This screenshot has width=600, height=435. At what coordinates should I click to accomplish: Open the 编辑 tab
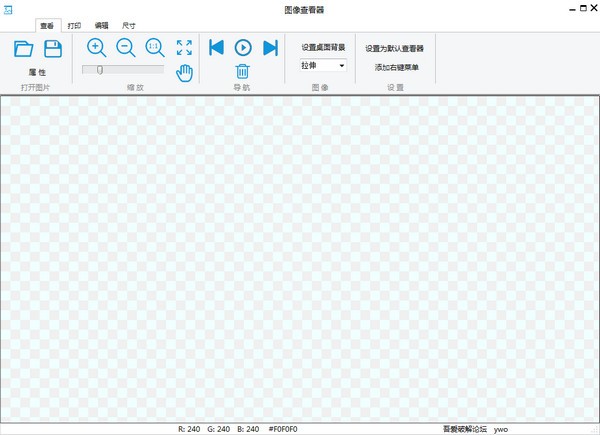(x=102, y=24)
